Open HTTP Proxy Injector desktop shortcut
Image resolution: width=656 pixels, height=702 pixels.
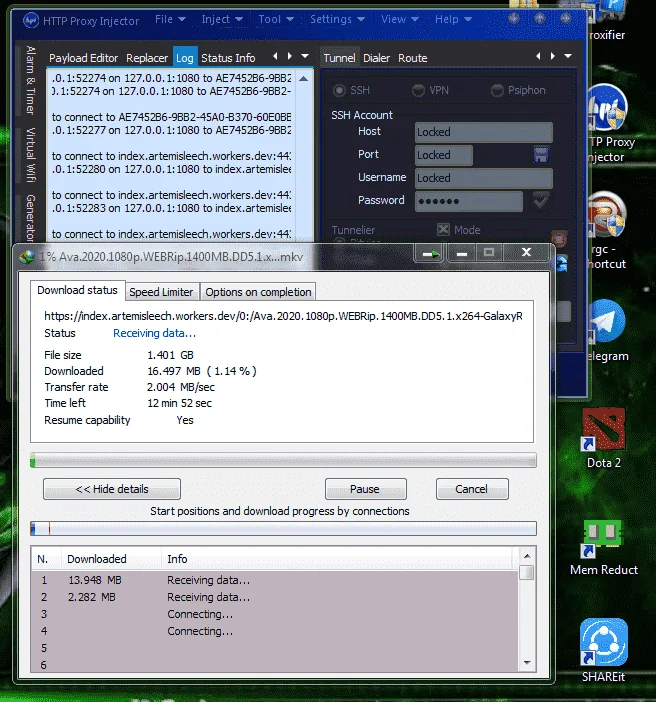point(607,124)
